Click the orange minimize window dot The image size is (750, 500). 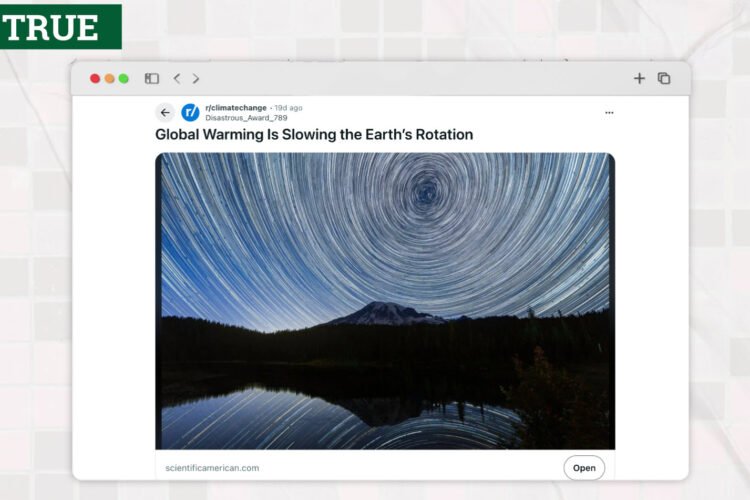click(x=110, y=78)
